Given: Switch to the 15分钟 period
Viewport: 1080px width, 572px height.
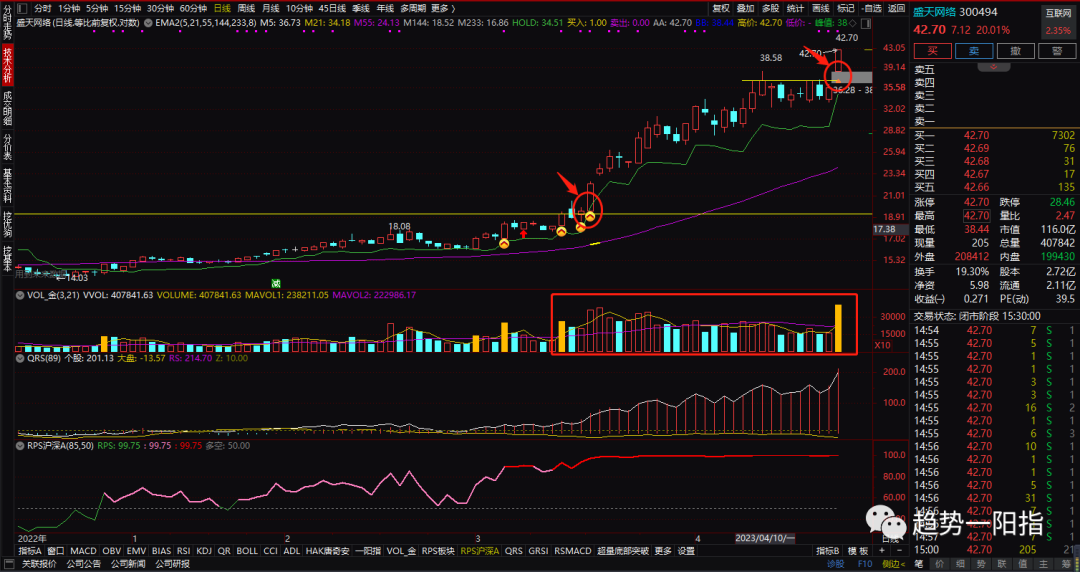Looking at the screenshot, I should click(x=127, y=8).
